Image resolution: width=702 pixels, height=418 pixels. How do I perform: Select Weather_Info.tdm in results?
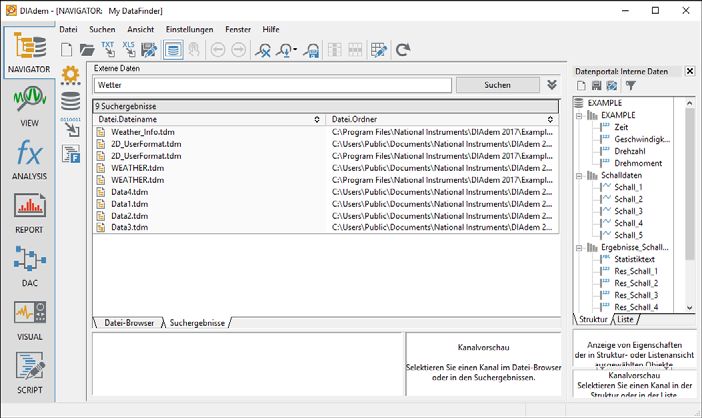click(x=143, y=132)
